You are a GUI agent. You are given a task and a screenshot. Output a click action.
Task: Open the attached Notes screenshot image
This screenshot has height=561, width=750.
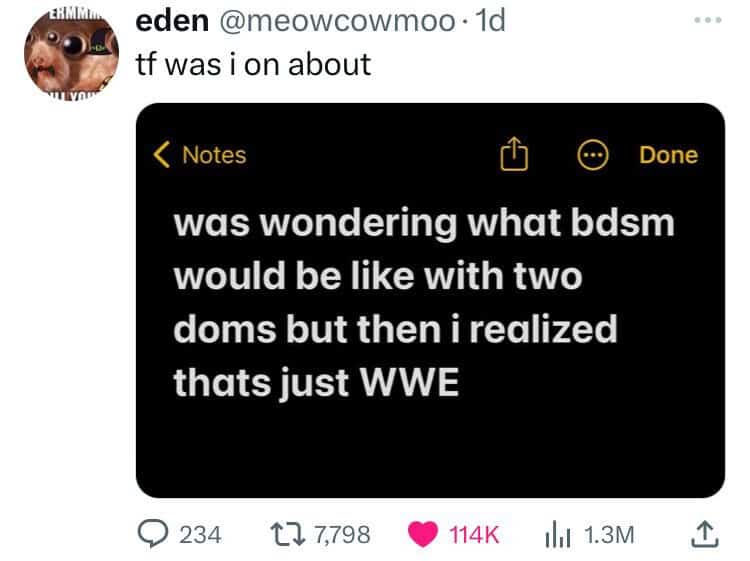click(430, 300)
